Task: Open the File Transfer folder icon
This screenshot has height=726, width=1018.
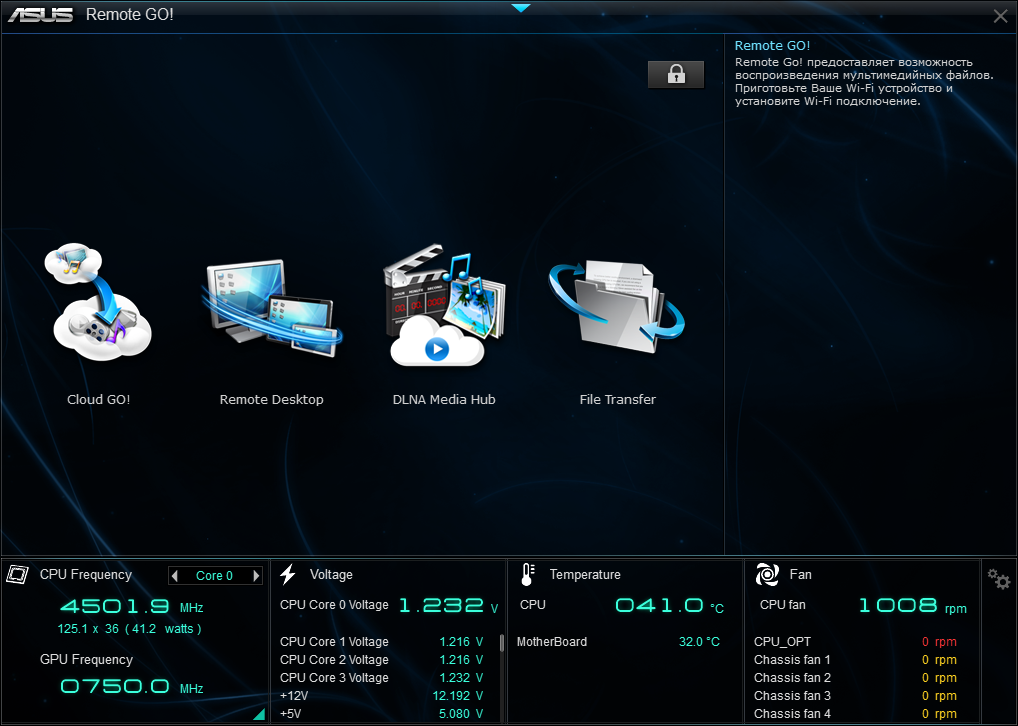Action: click(x=617, y=305)
